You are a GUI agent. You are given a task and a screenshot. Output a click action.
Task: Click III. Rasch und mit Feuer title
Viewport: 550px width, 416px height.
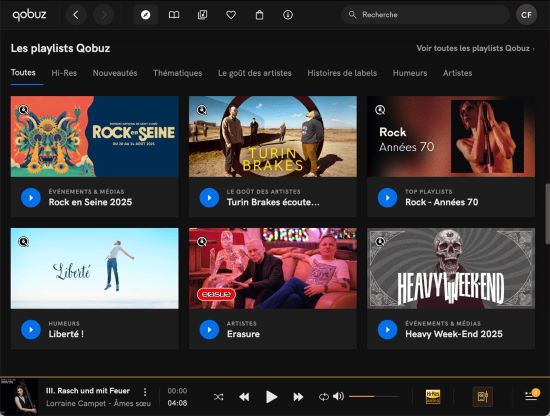pos(88,391)
